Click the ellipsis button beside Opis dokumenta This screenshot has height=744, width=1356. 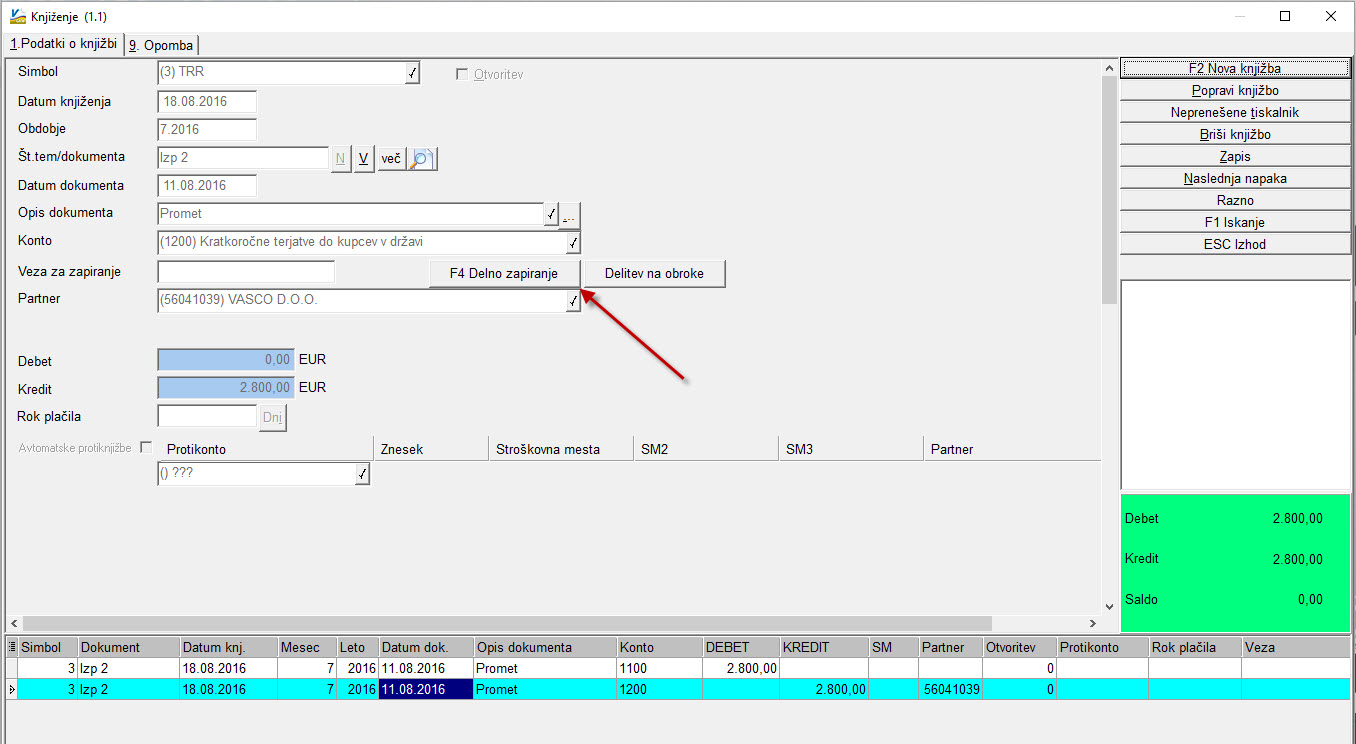click(x=571, y=214)
